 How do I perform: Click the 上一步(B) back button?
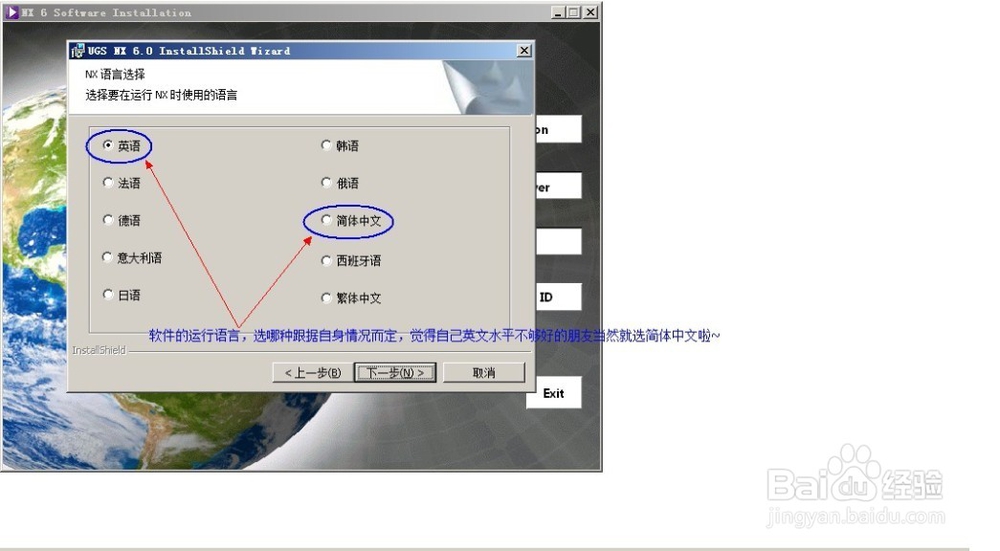[312, 372]
